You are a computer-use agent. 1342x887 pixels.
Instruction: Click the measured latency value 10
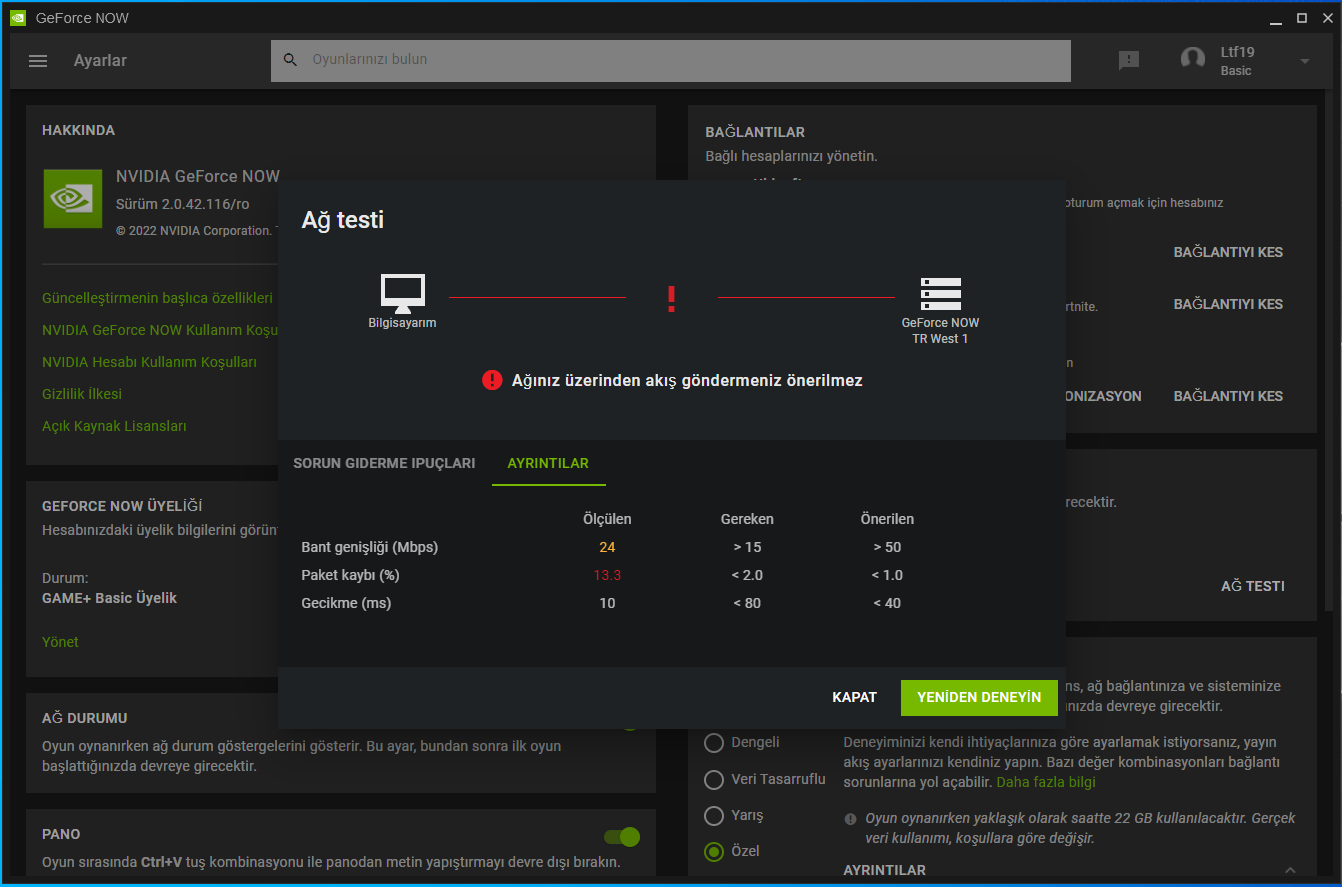coord(607,603)
